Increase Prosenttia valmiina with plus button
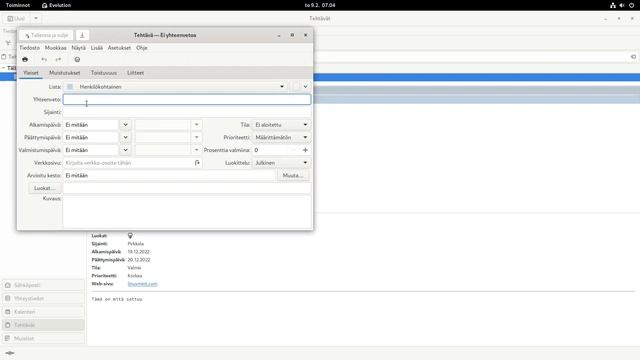Screen dimensions: 640x360 pyautogui.click(x=305, y=150)
